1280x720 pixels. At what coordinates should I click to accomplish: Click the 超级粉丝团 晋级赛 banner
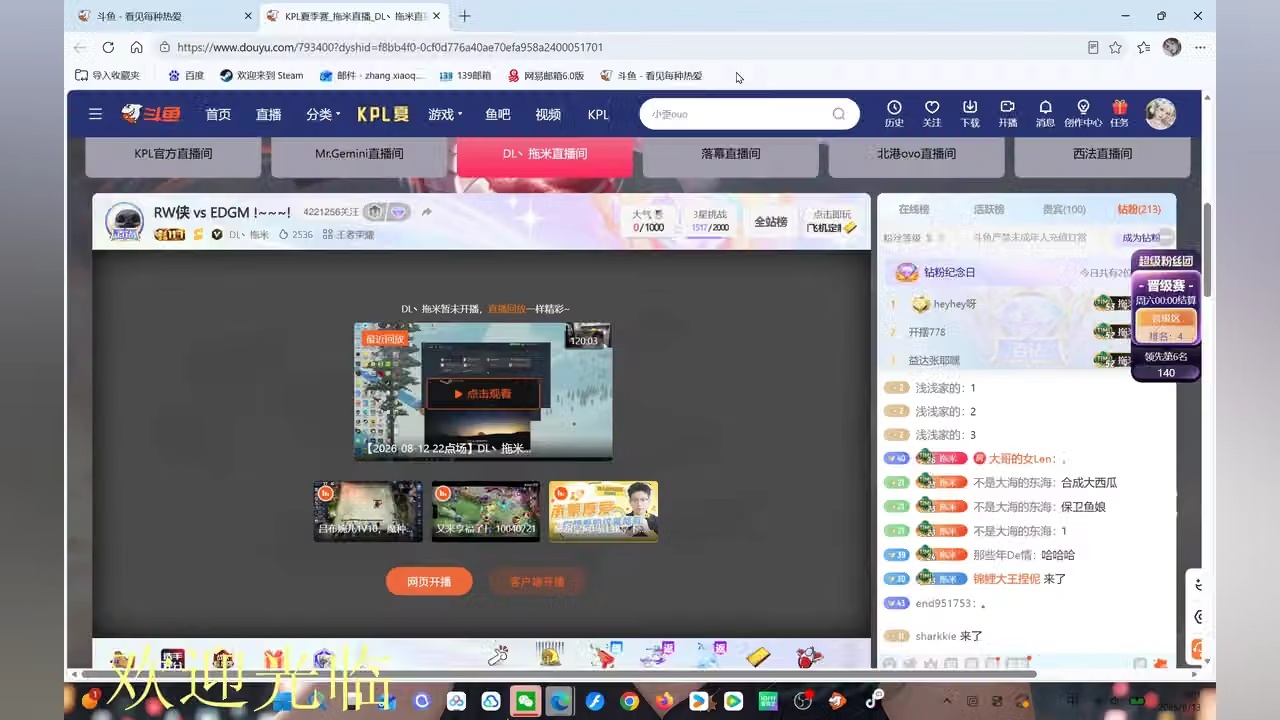pos(1166,315)
